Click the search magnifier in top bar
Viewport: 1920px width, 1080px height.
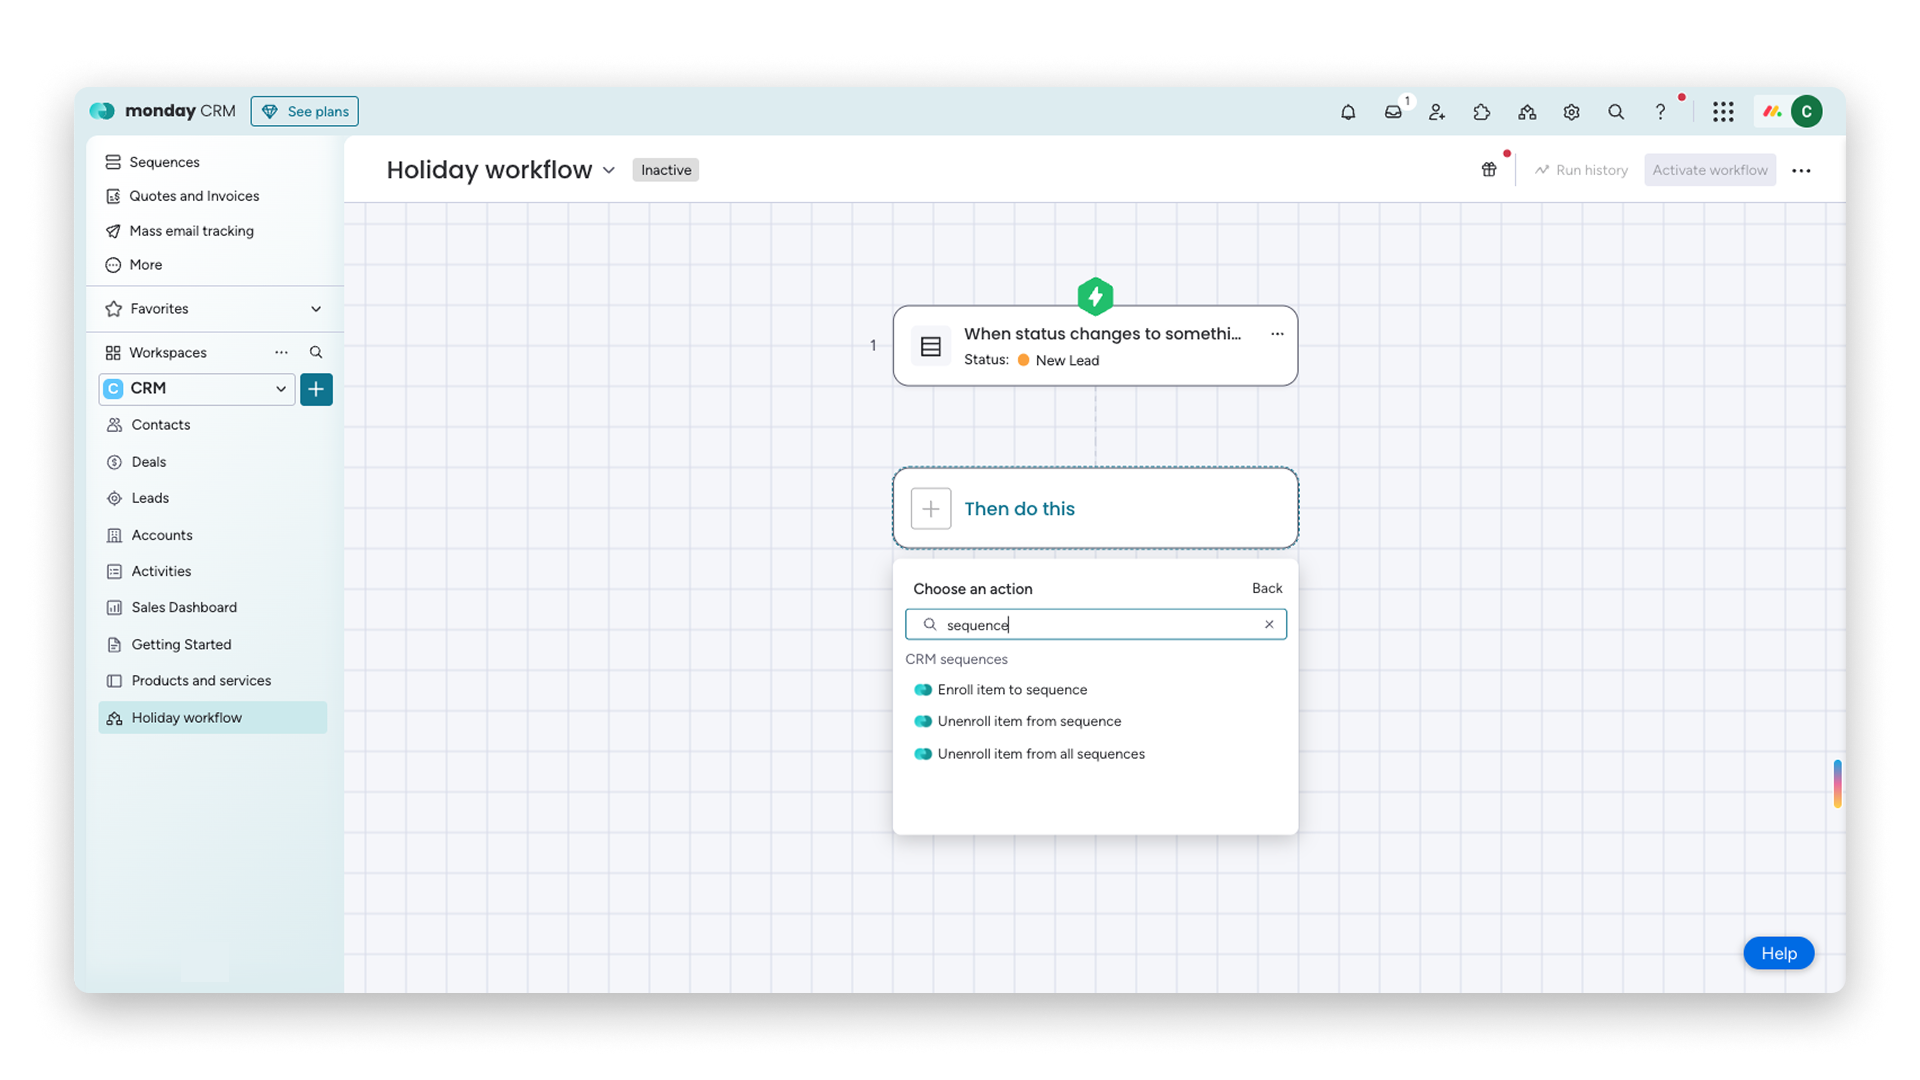(1616, 112)
